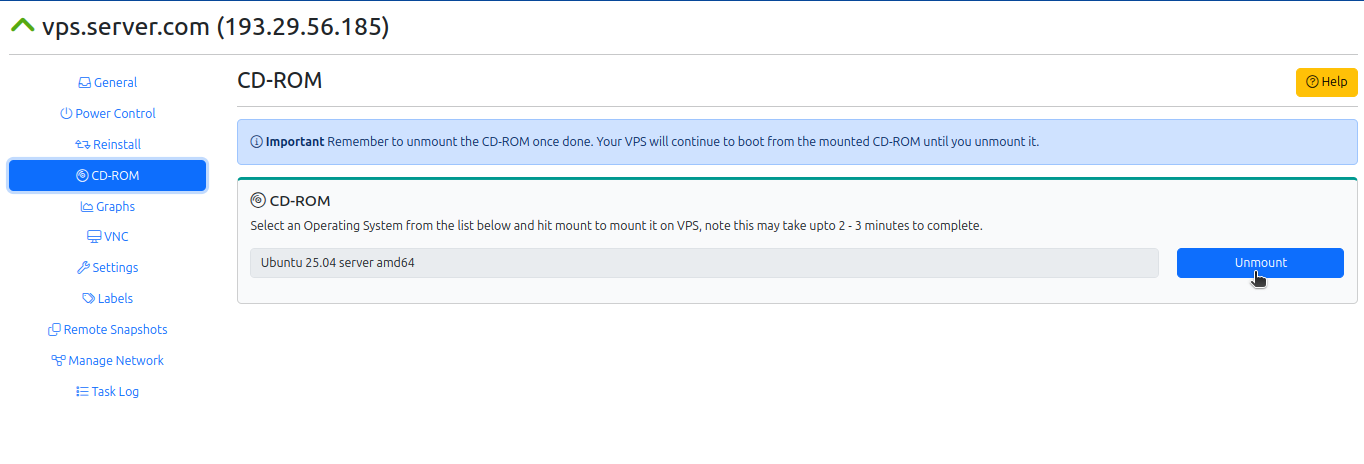Click the Labels tag icon
This screenshot has height=464, width=1364.
[88, 299]
